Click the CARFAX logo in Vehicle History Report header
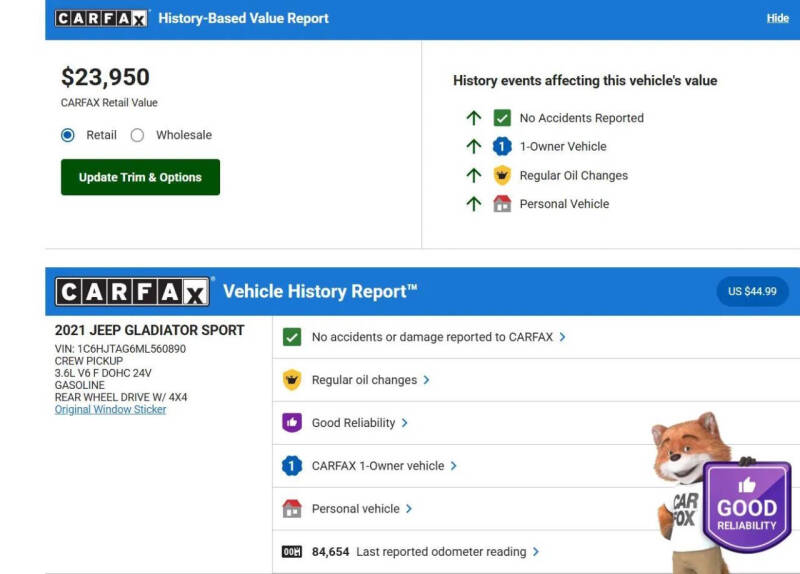The height and width of the screenshot is (574, 800). (x=132, y=292)
